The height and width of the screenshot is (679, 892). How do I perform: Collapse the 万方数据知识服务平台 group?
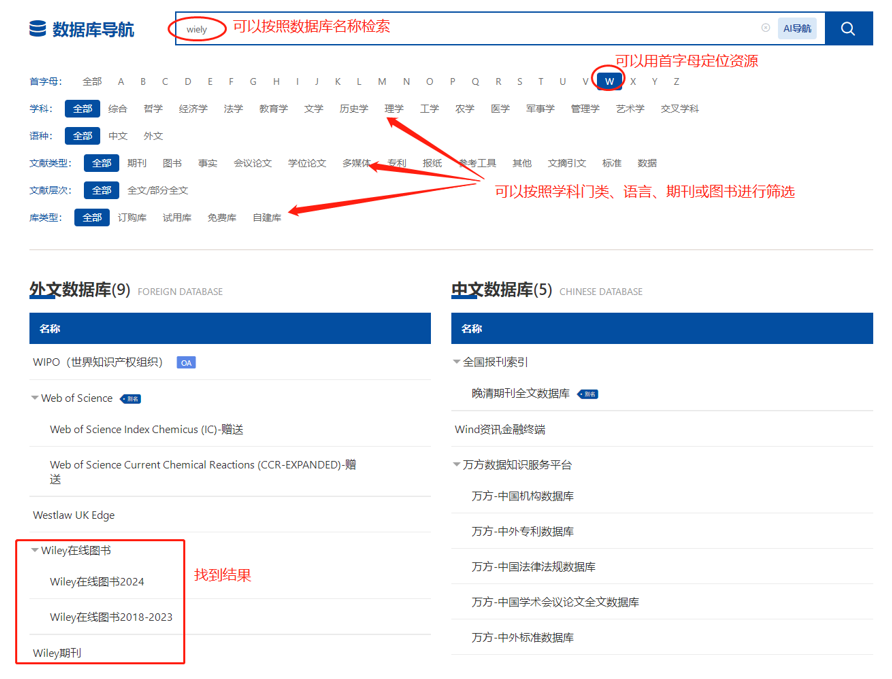pos(457,465)
